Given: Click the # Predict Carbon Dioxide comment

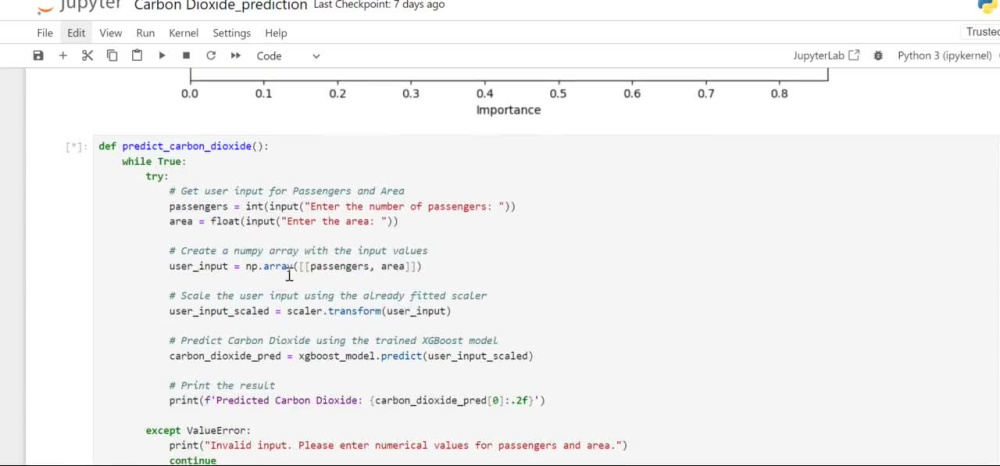Looking at the screenshot, I should pos(333,340).
